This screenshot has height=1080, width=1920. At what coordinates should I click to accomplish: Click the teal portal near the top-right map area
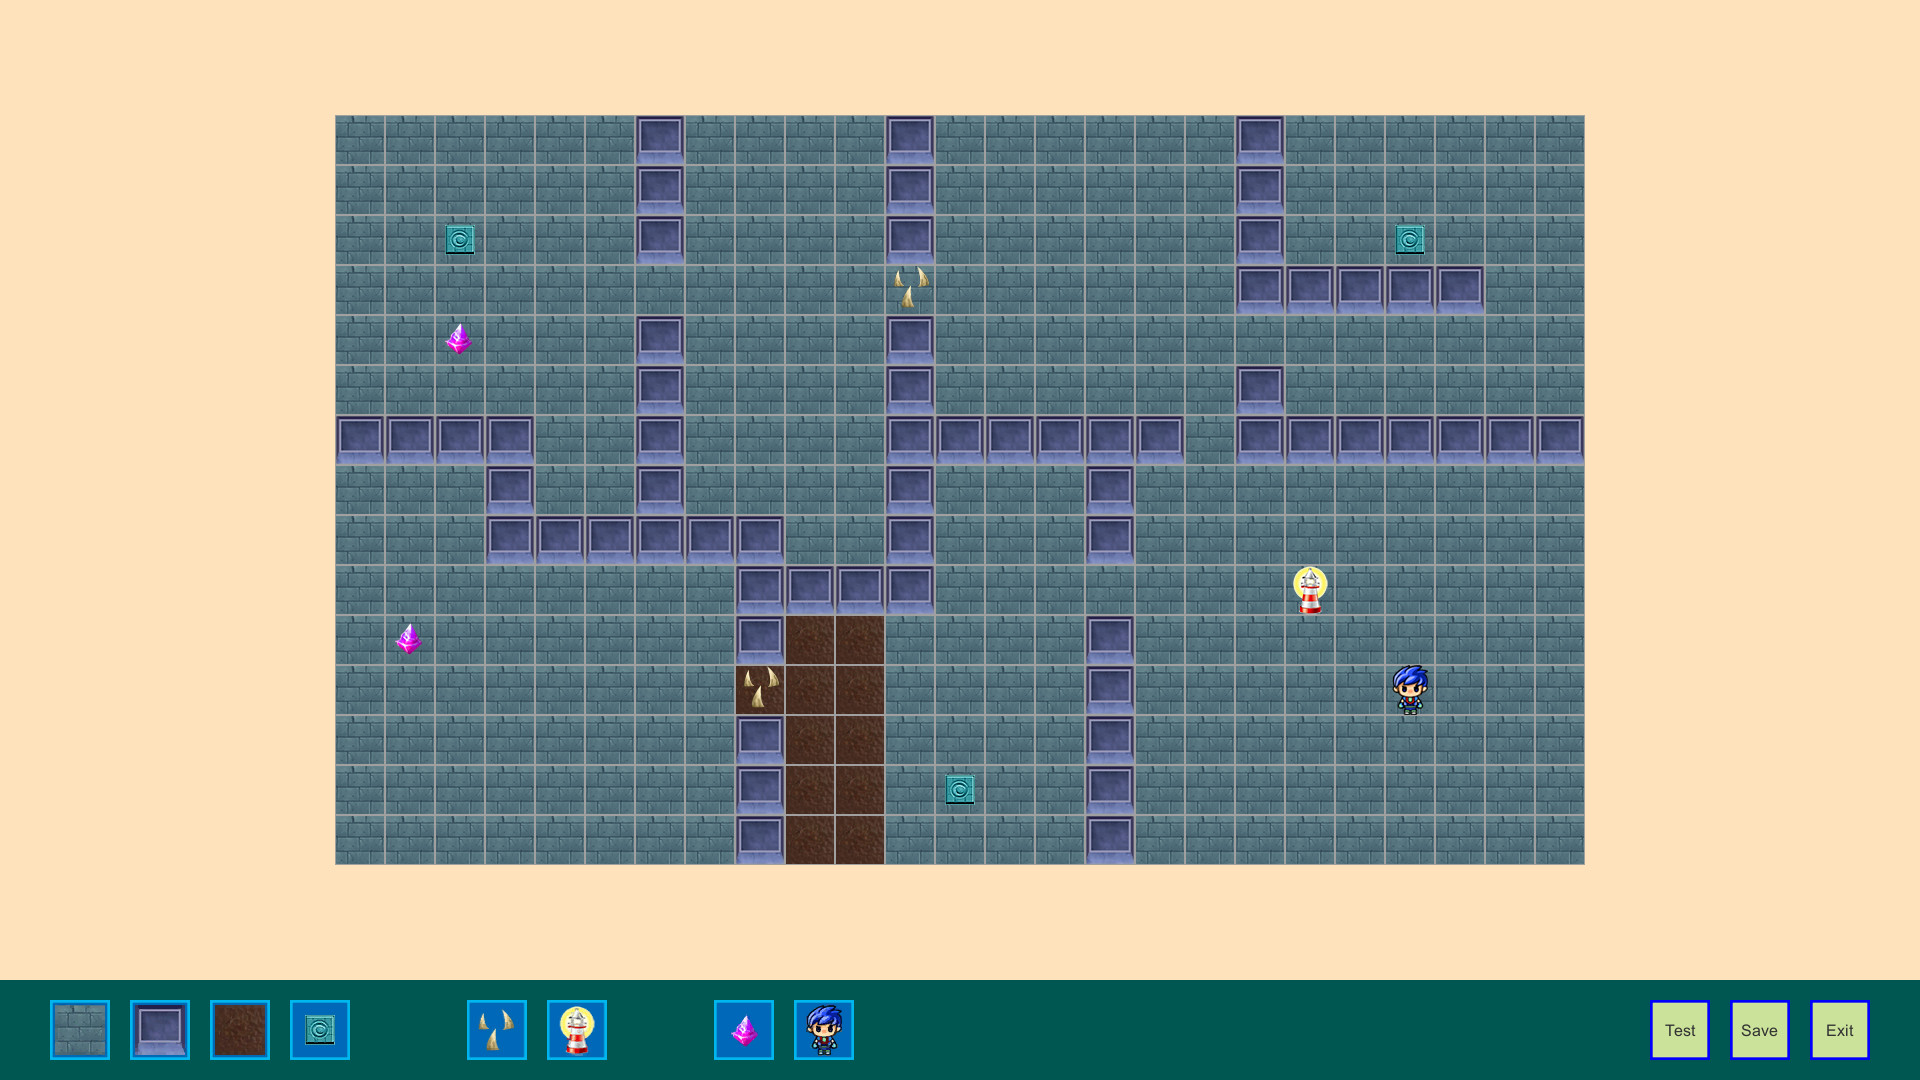(x=1409, y=240)
